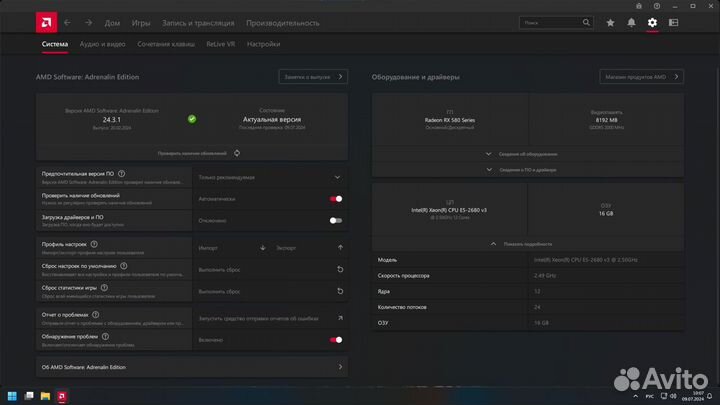Image resolution: width=720 pixels, height=405 pixels.
Task: Expand Сведения о ПО и драйвере section
Action: (x=528, y=169)
